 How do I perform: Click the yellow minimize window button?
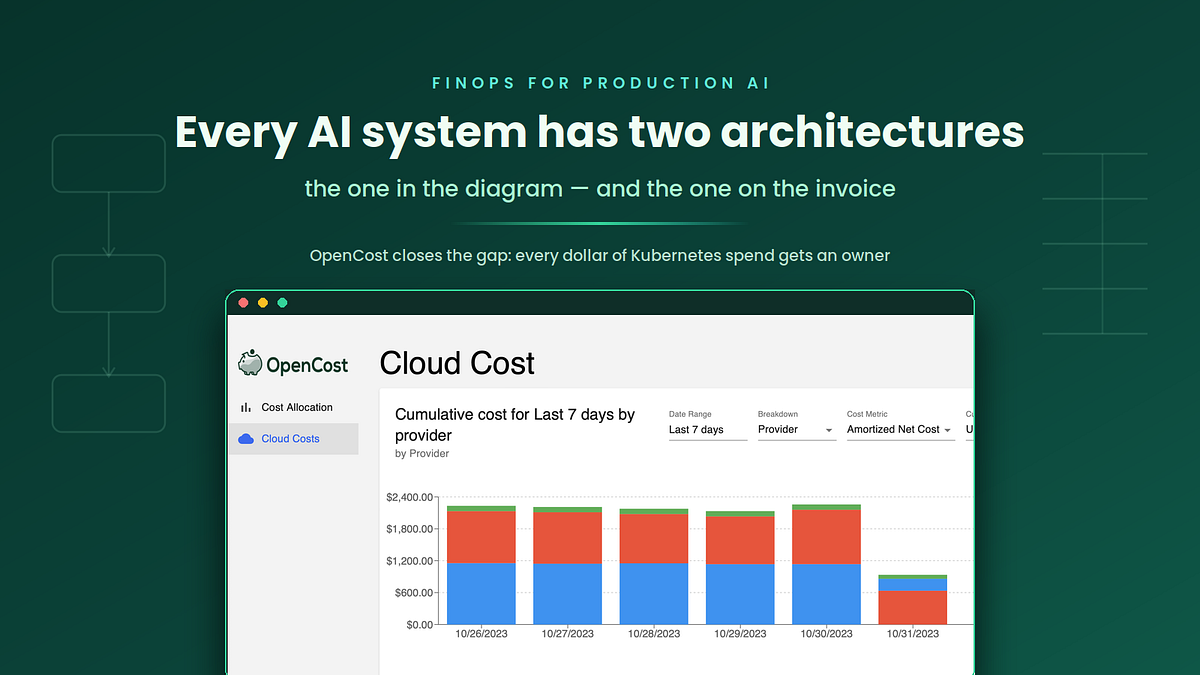click(263, 302)
